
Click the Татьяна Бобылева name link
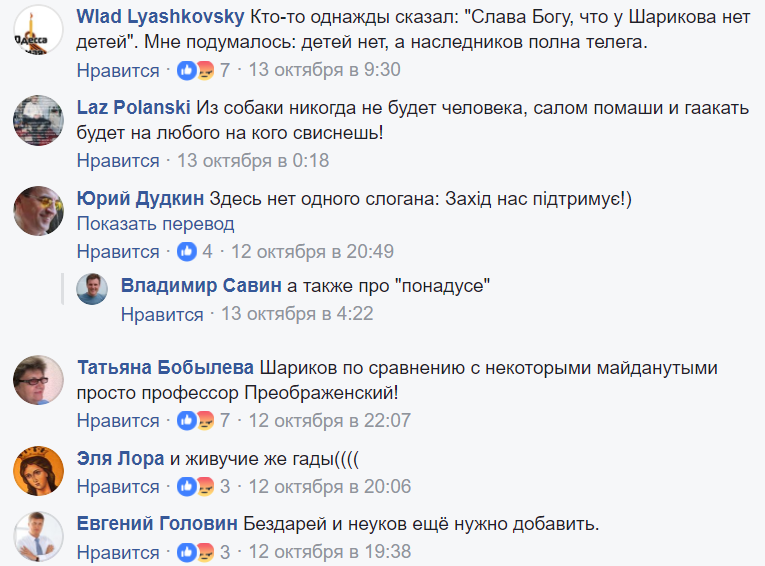point(164,368)
